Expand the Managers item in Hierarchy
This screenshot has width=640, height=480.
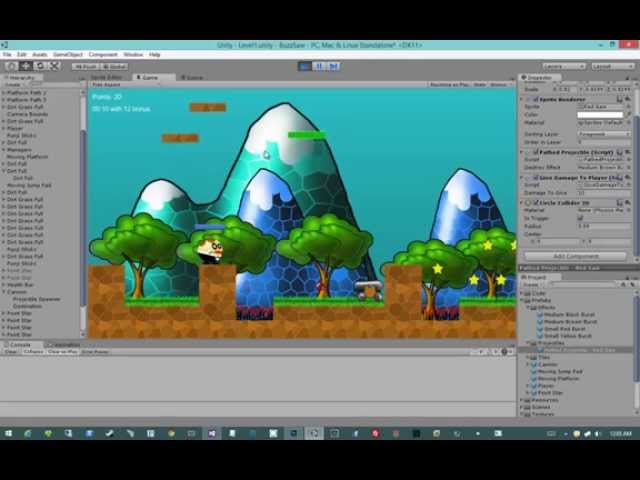(x=4, y=150)
